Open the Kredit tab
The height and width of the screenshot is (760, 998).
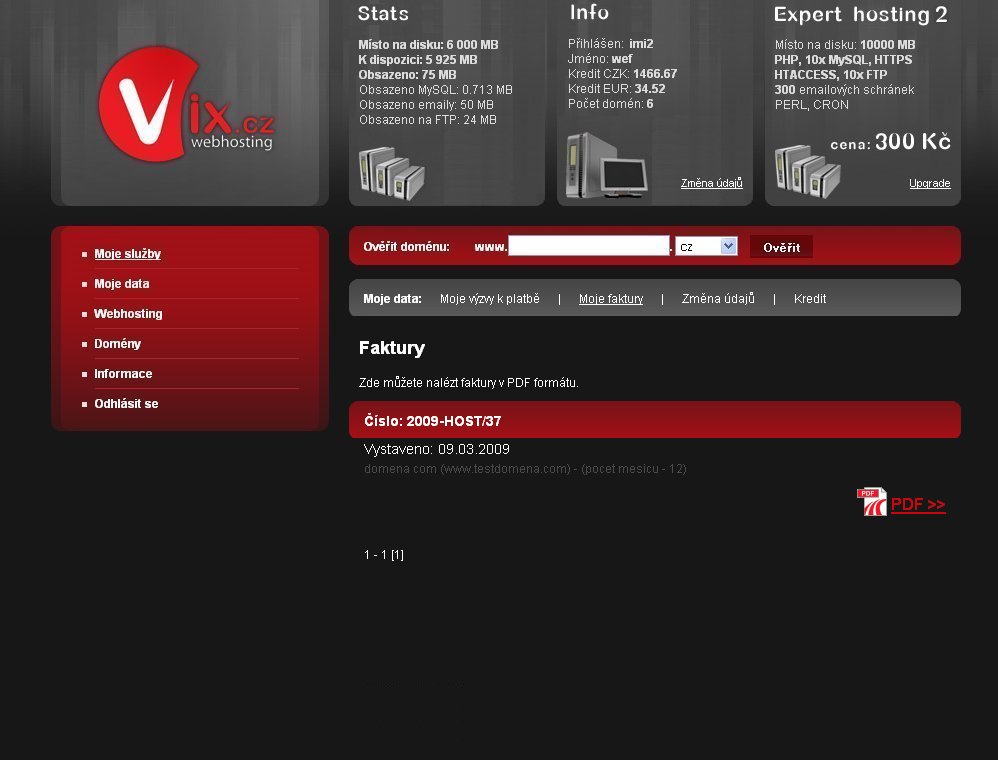click(x=810, y=299)
